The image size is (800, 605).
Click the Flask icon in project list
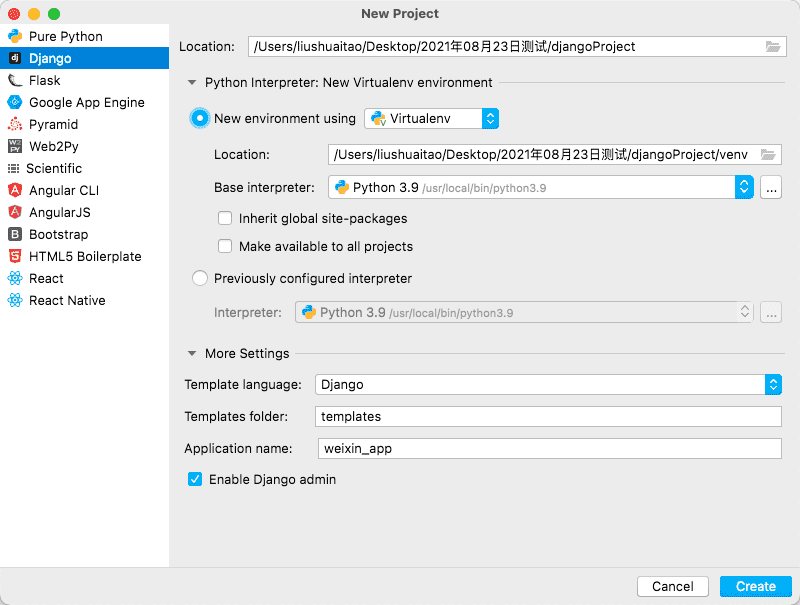pos(15,80)
